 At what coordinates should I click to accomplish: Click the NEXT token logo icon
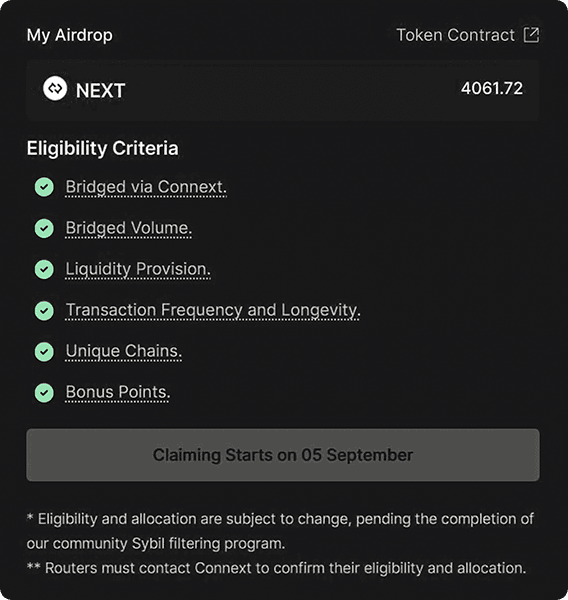tap(55, 88)
